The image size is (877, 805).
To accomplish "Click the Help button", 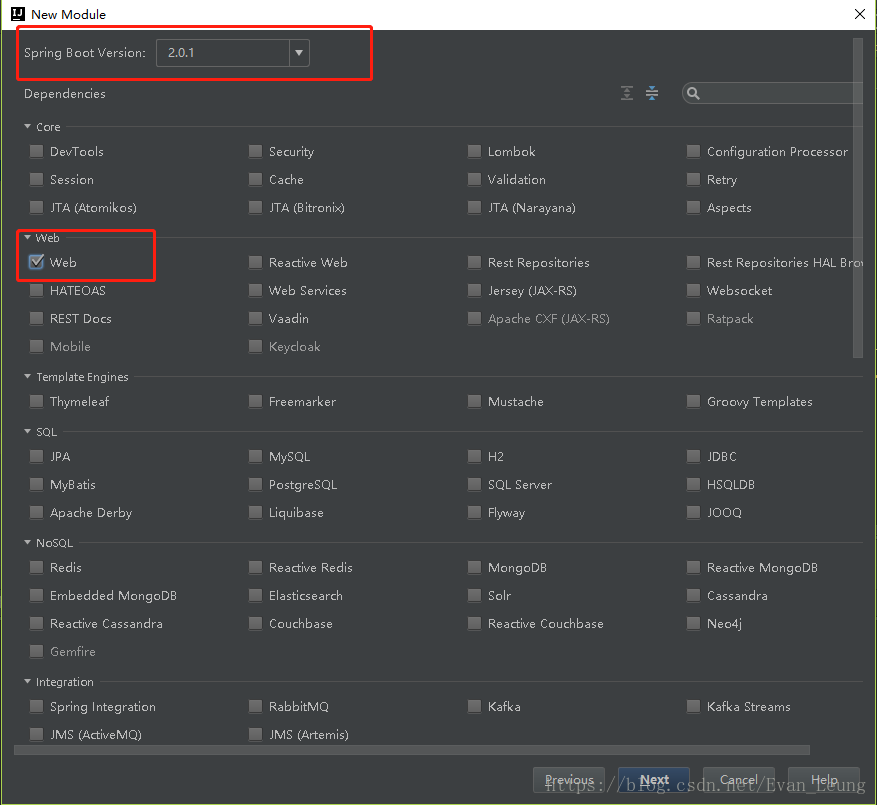I will click(x=824, y=780).
